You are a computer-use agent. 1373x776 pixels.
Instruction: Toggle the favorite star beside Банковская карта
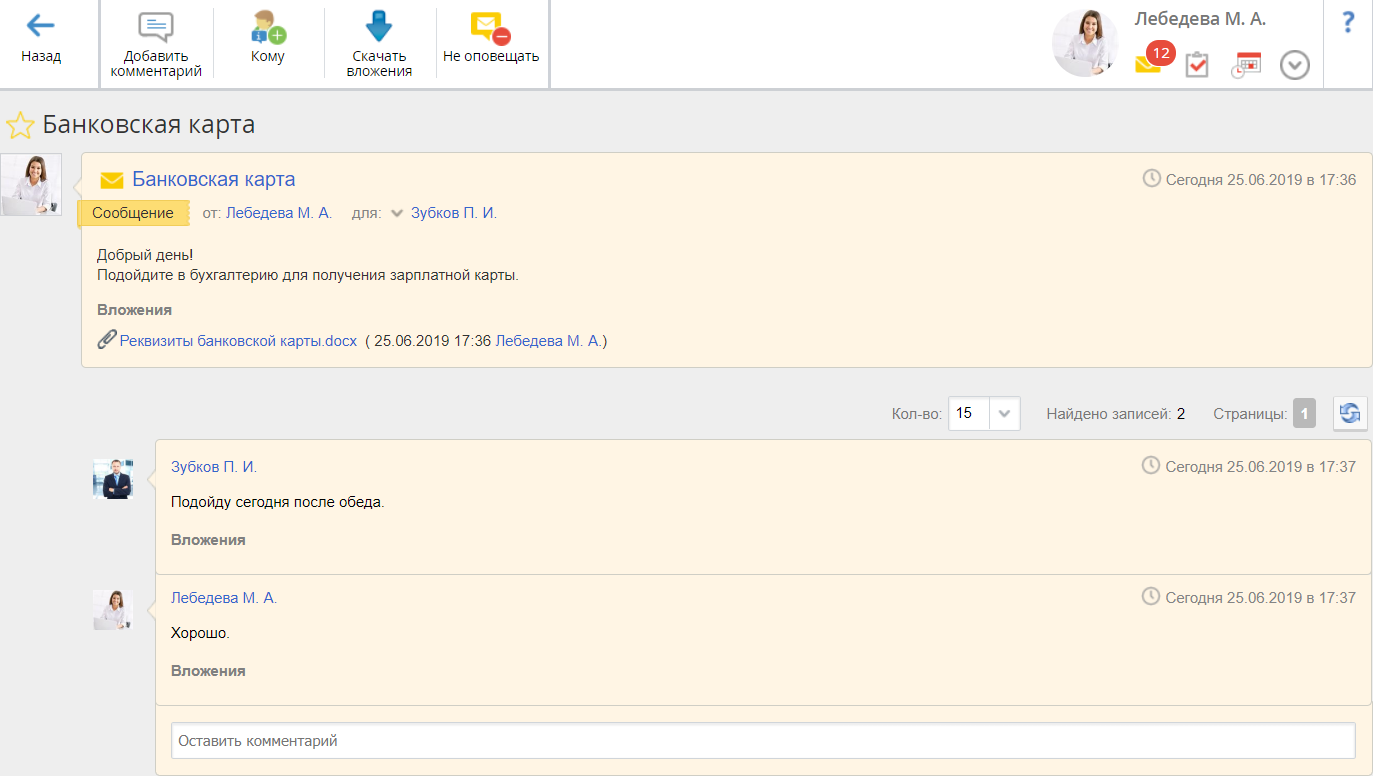click(19, 126)
